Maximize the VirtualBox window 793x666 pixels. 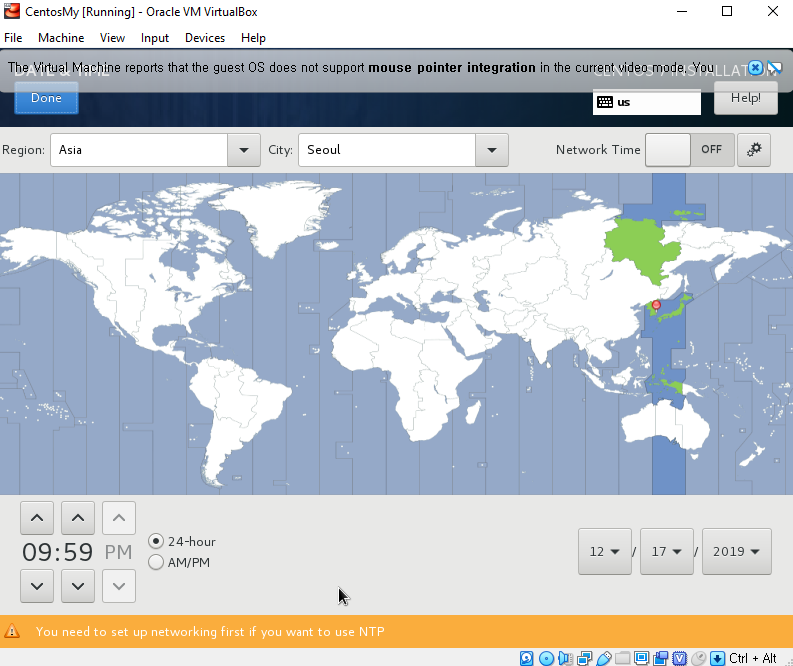(727, 11)
